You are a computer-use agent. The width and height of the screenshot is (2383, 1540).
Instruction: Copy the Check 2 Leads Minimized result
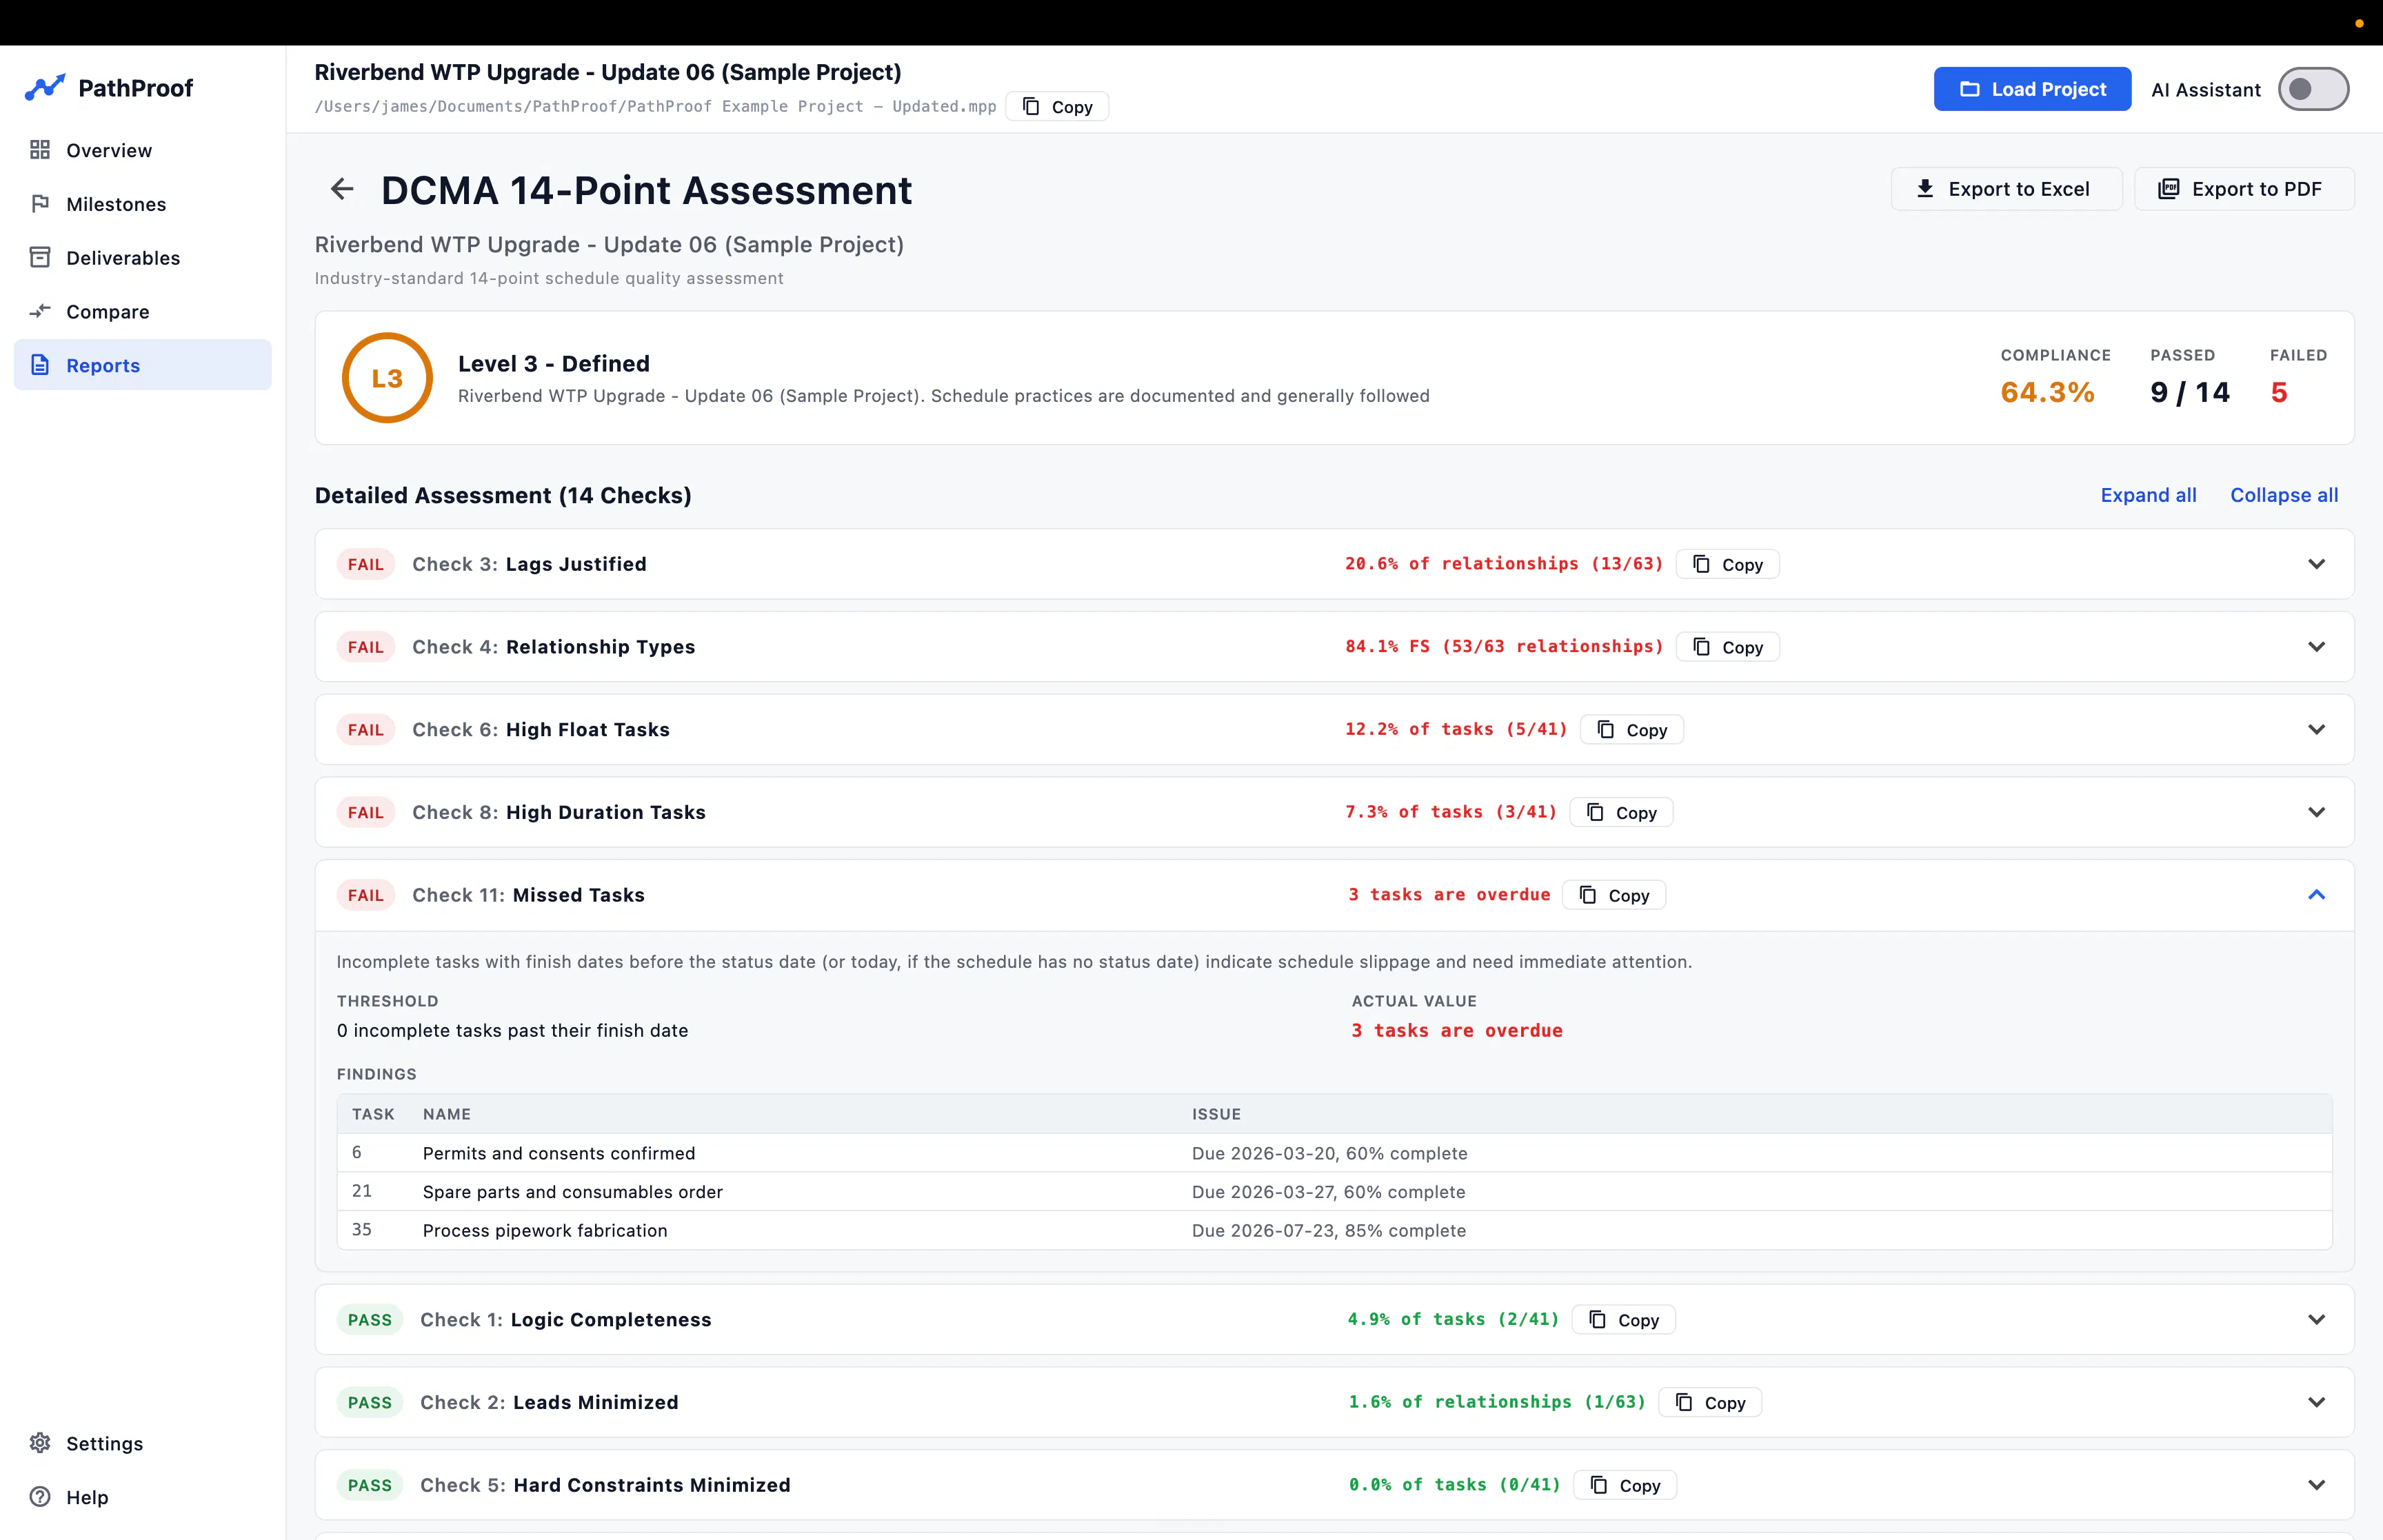1710,1402
